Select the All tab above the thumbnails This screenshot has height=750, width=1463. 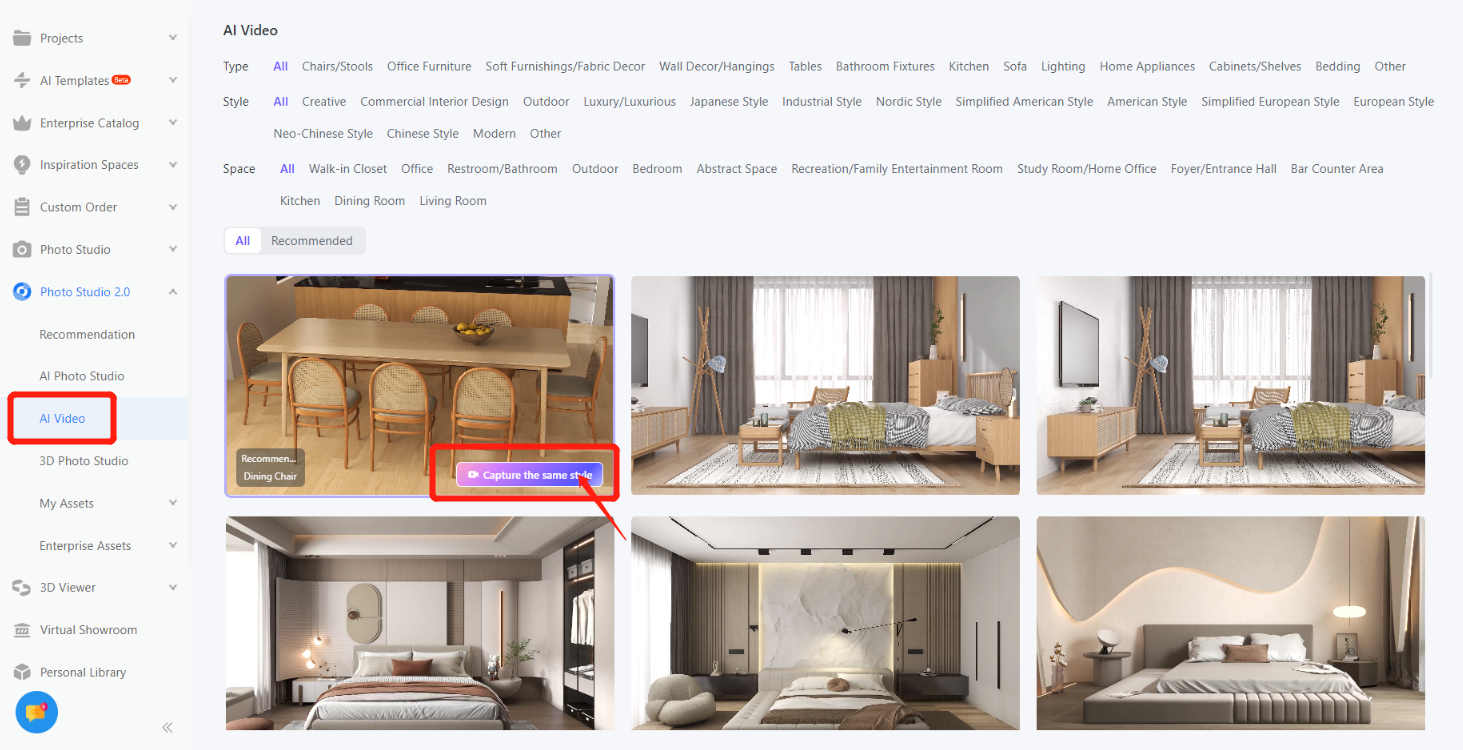click(x=243, y=241)
